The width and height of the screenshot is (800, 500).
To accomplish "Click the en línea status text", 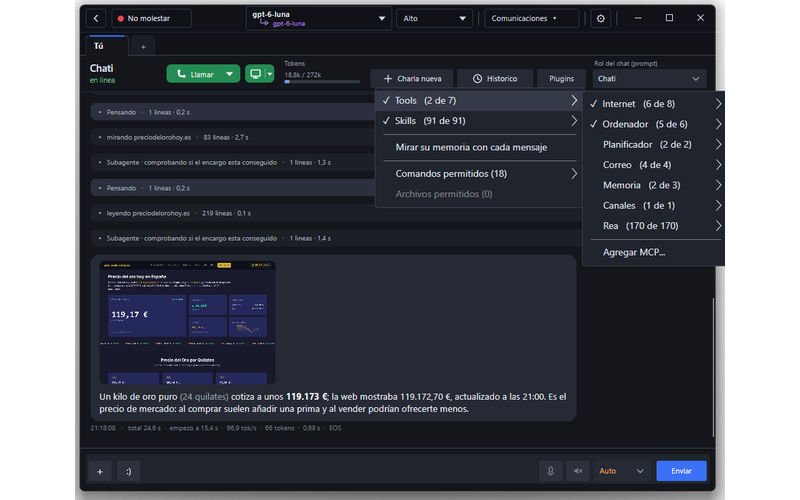I will point(102,80).
